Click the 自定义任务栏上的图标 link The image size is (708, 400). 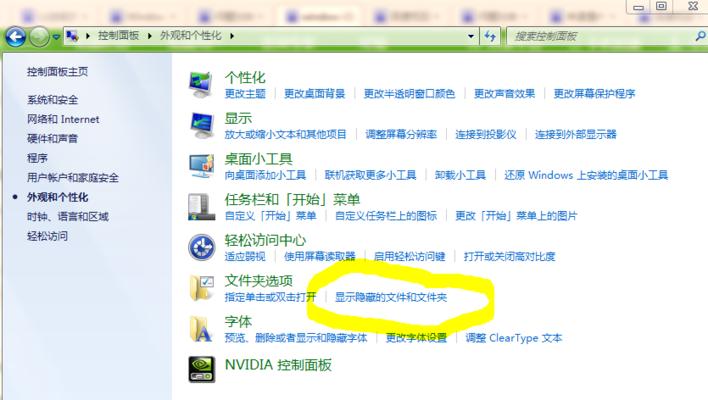386,216
